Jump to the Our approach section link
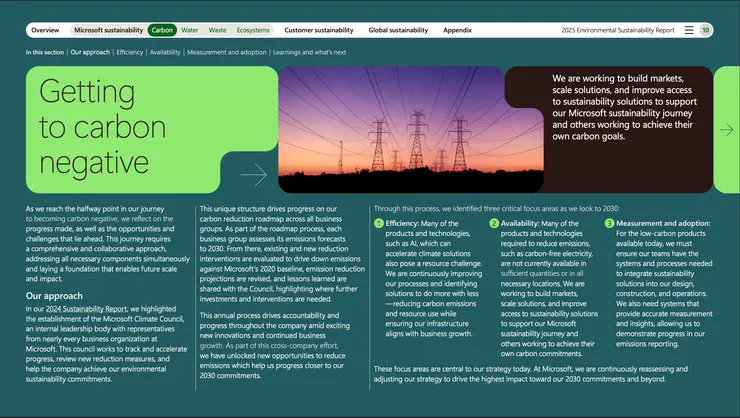The height and width of the screenshot is (418, 740). click(x=90, y=52)
